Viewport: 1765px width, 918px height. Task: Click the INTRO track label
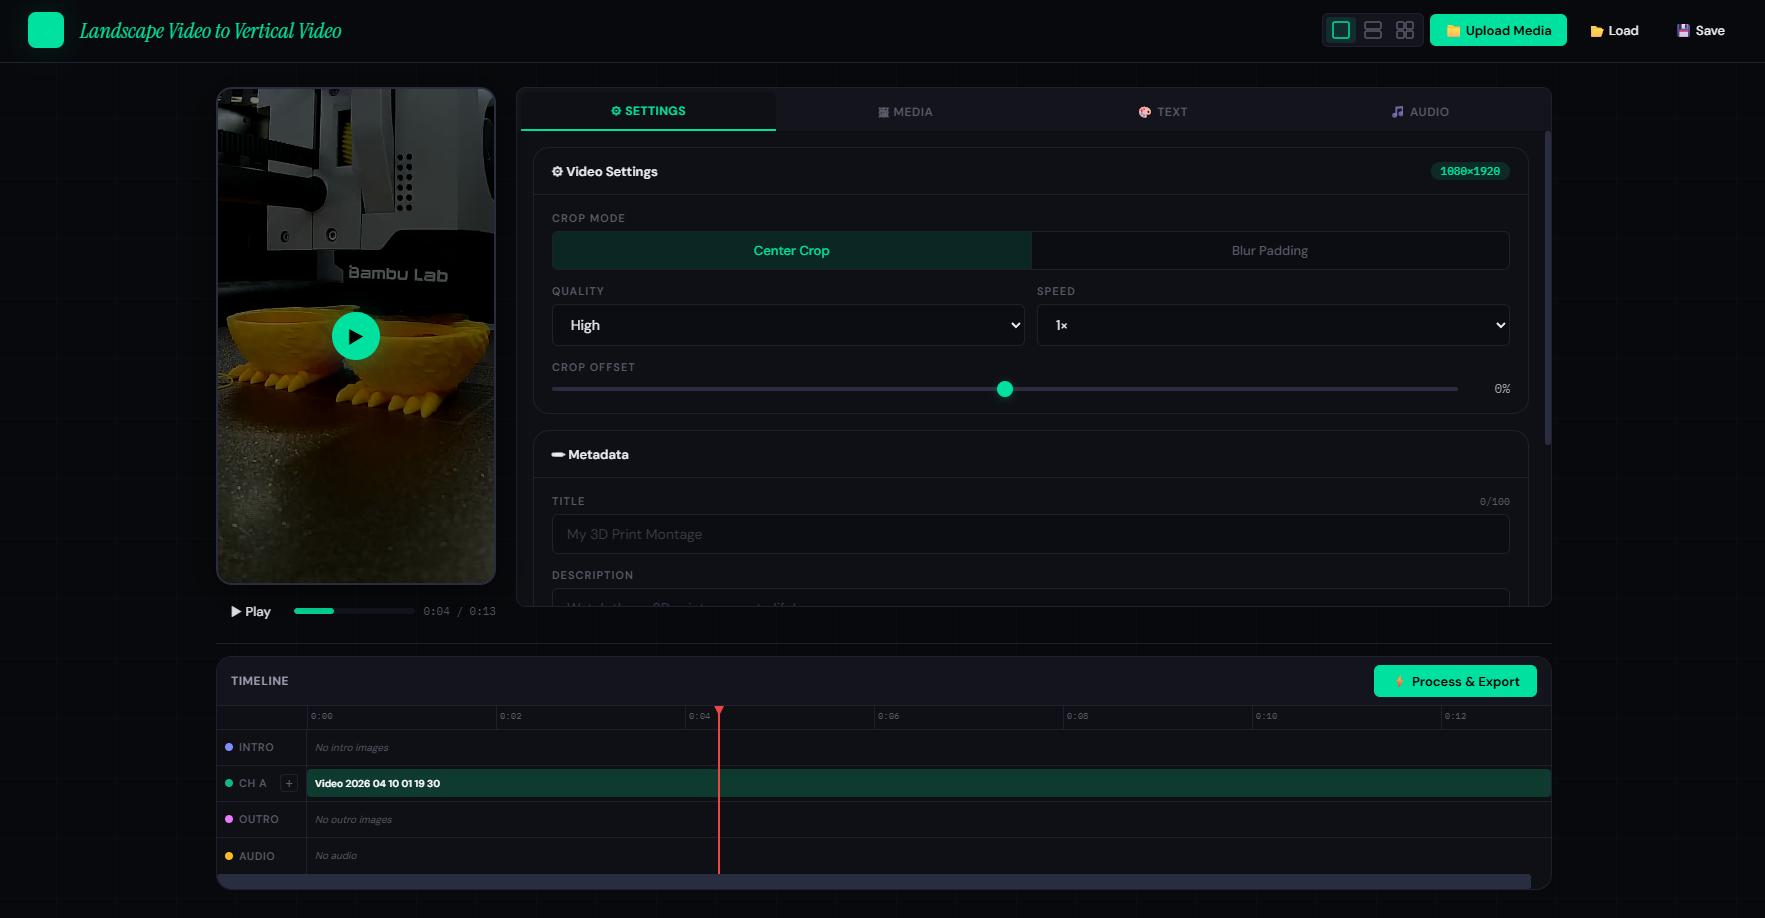(x=256, y=747)
